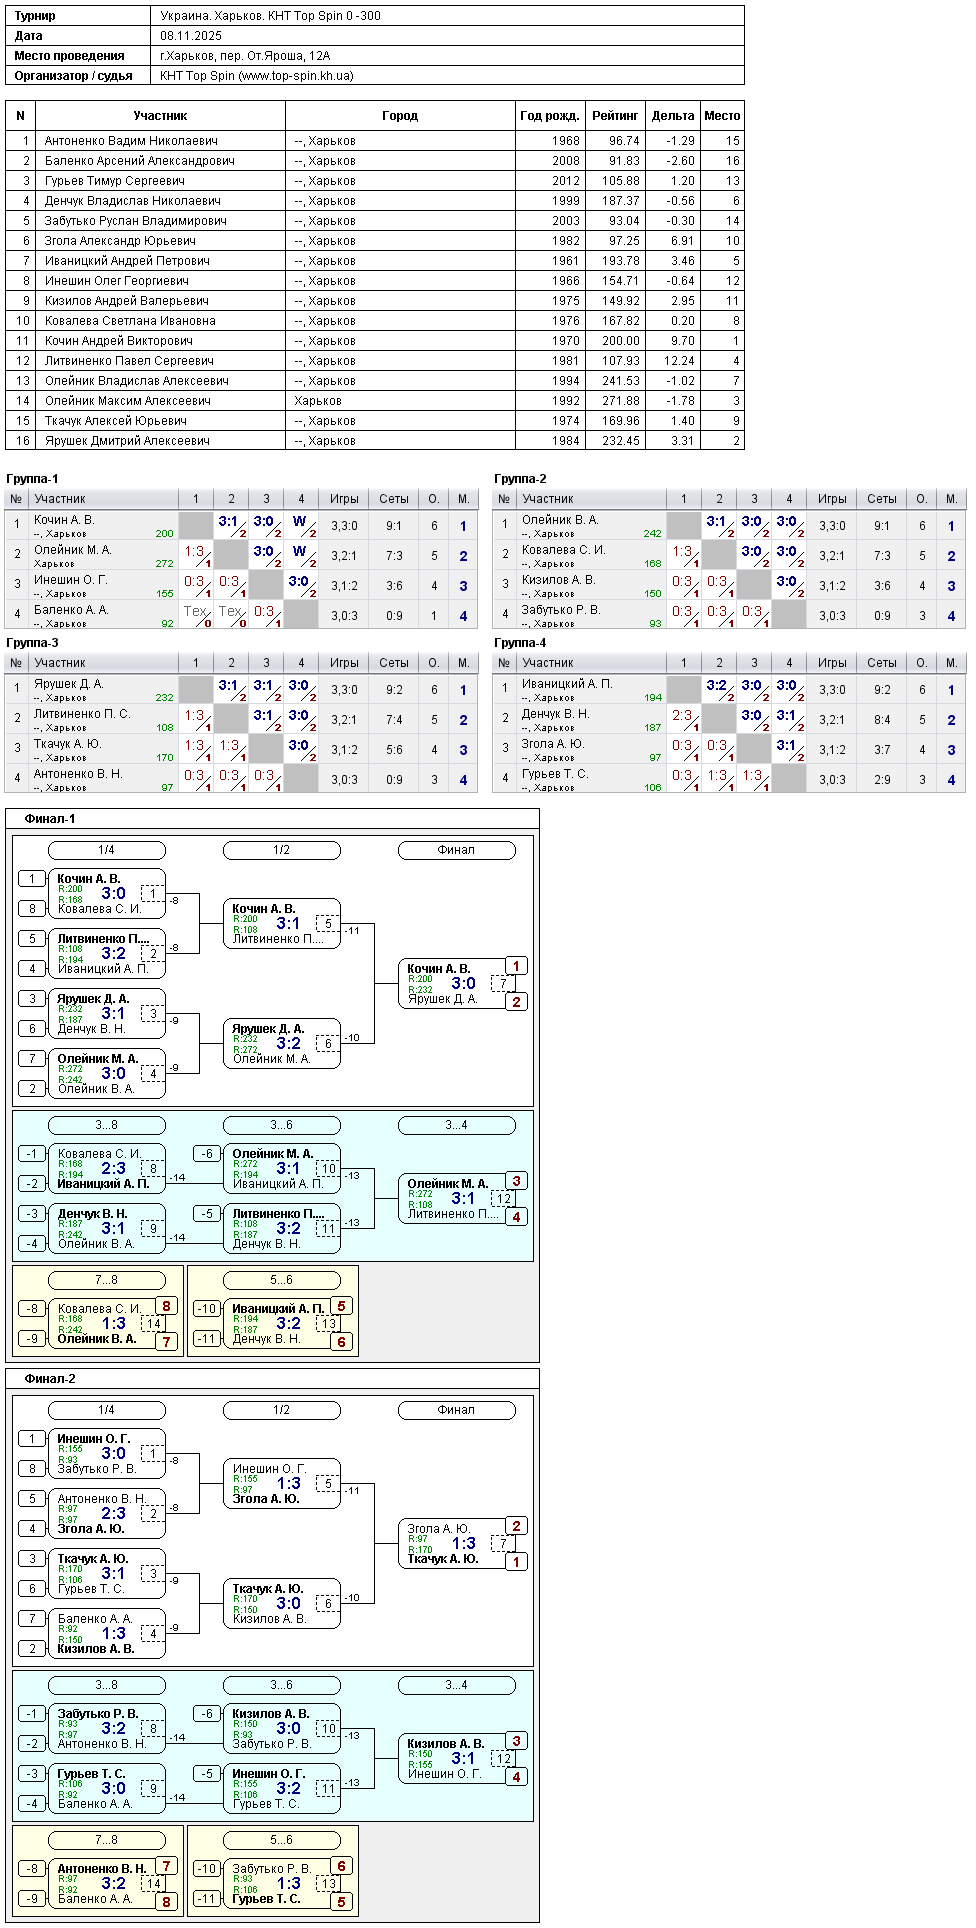This screenshot has height=1928, width=976.
Task: Click Гурьев Т. С. row in Группа-4
Action: [729, 779]
